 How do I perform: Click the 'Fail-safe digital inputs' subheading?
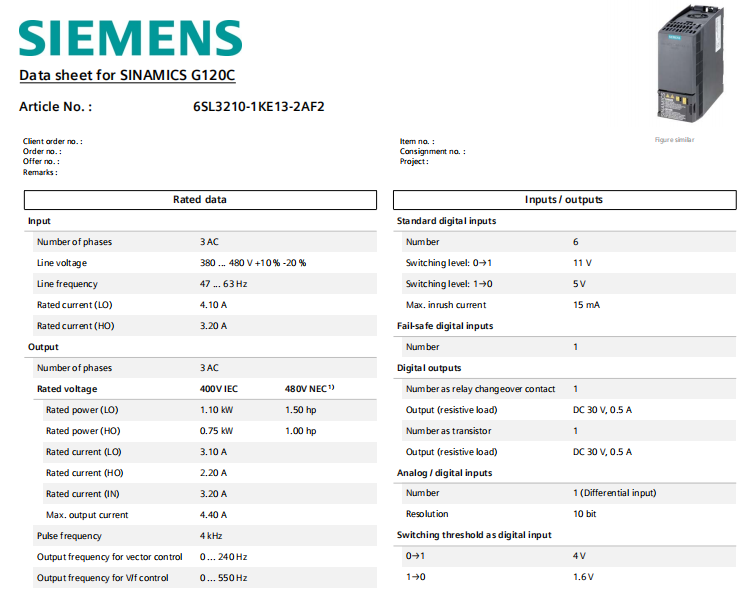tap(445, 326)
